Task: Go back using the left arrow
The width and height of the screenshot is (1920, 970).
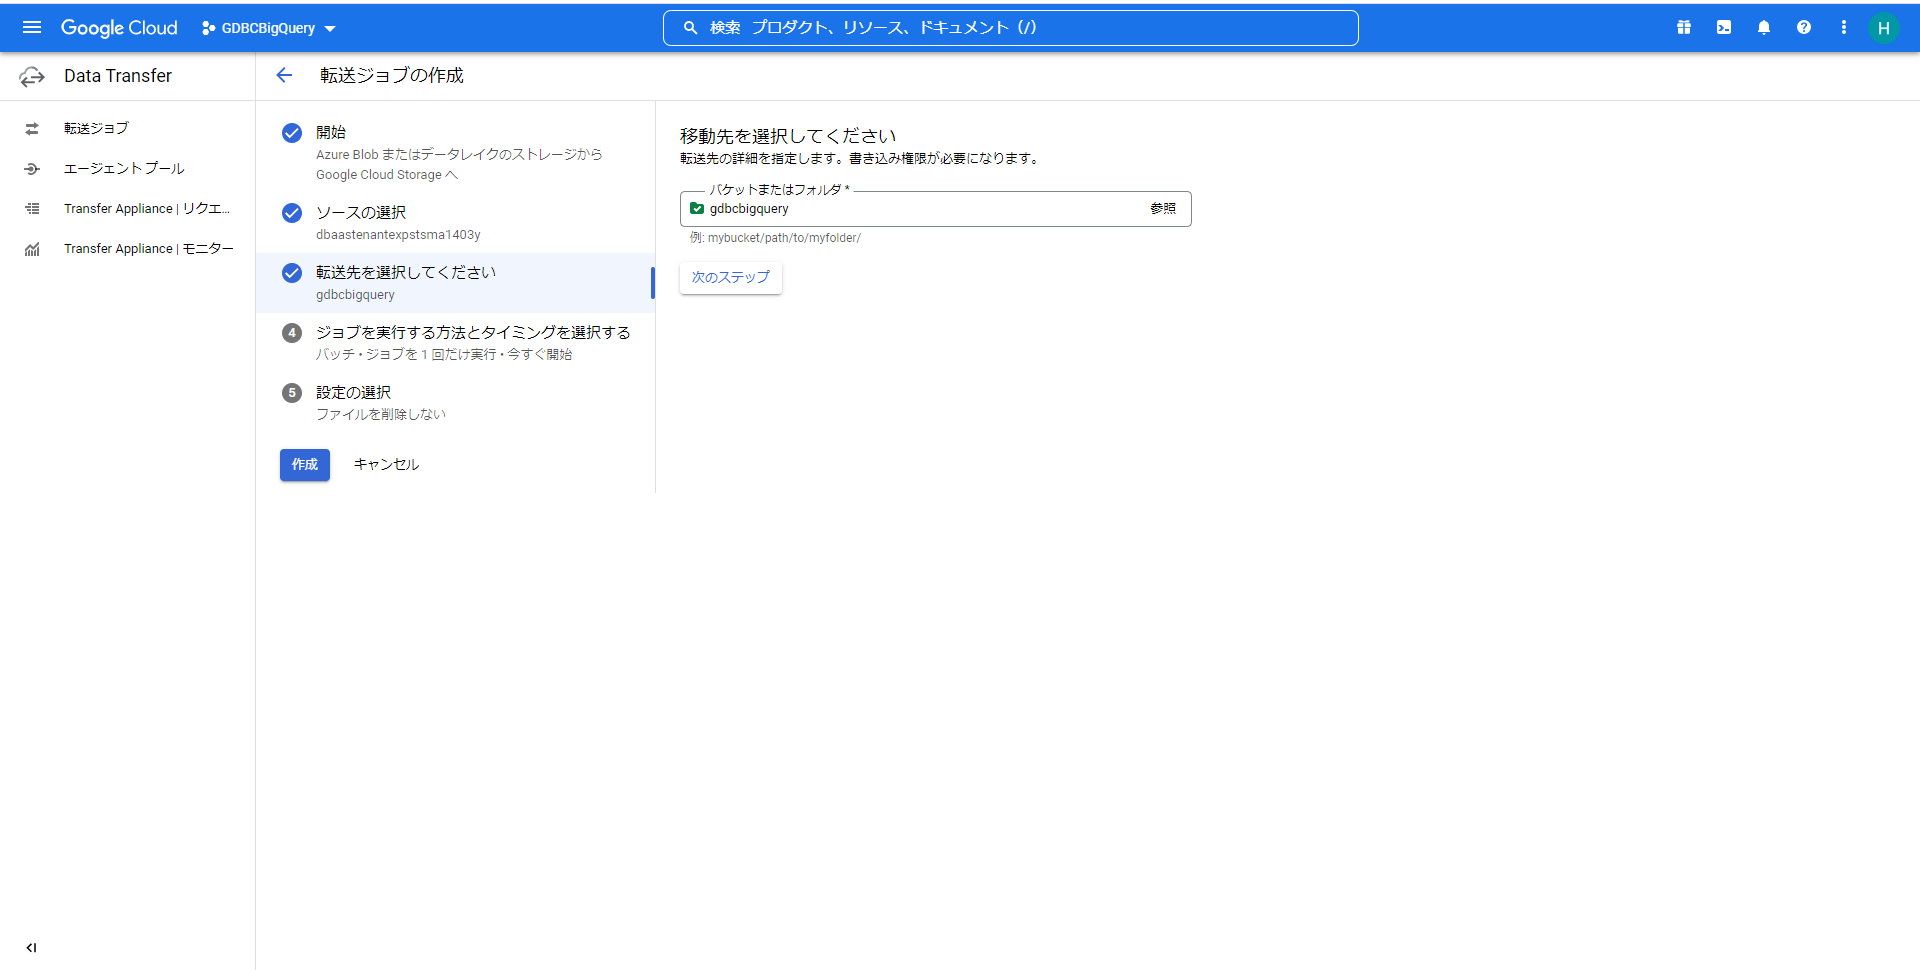Action: coord(284,76)
